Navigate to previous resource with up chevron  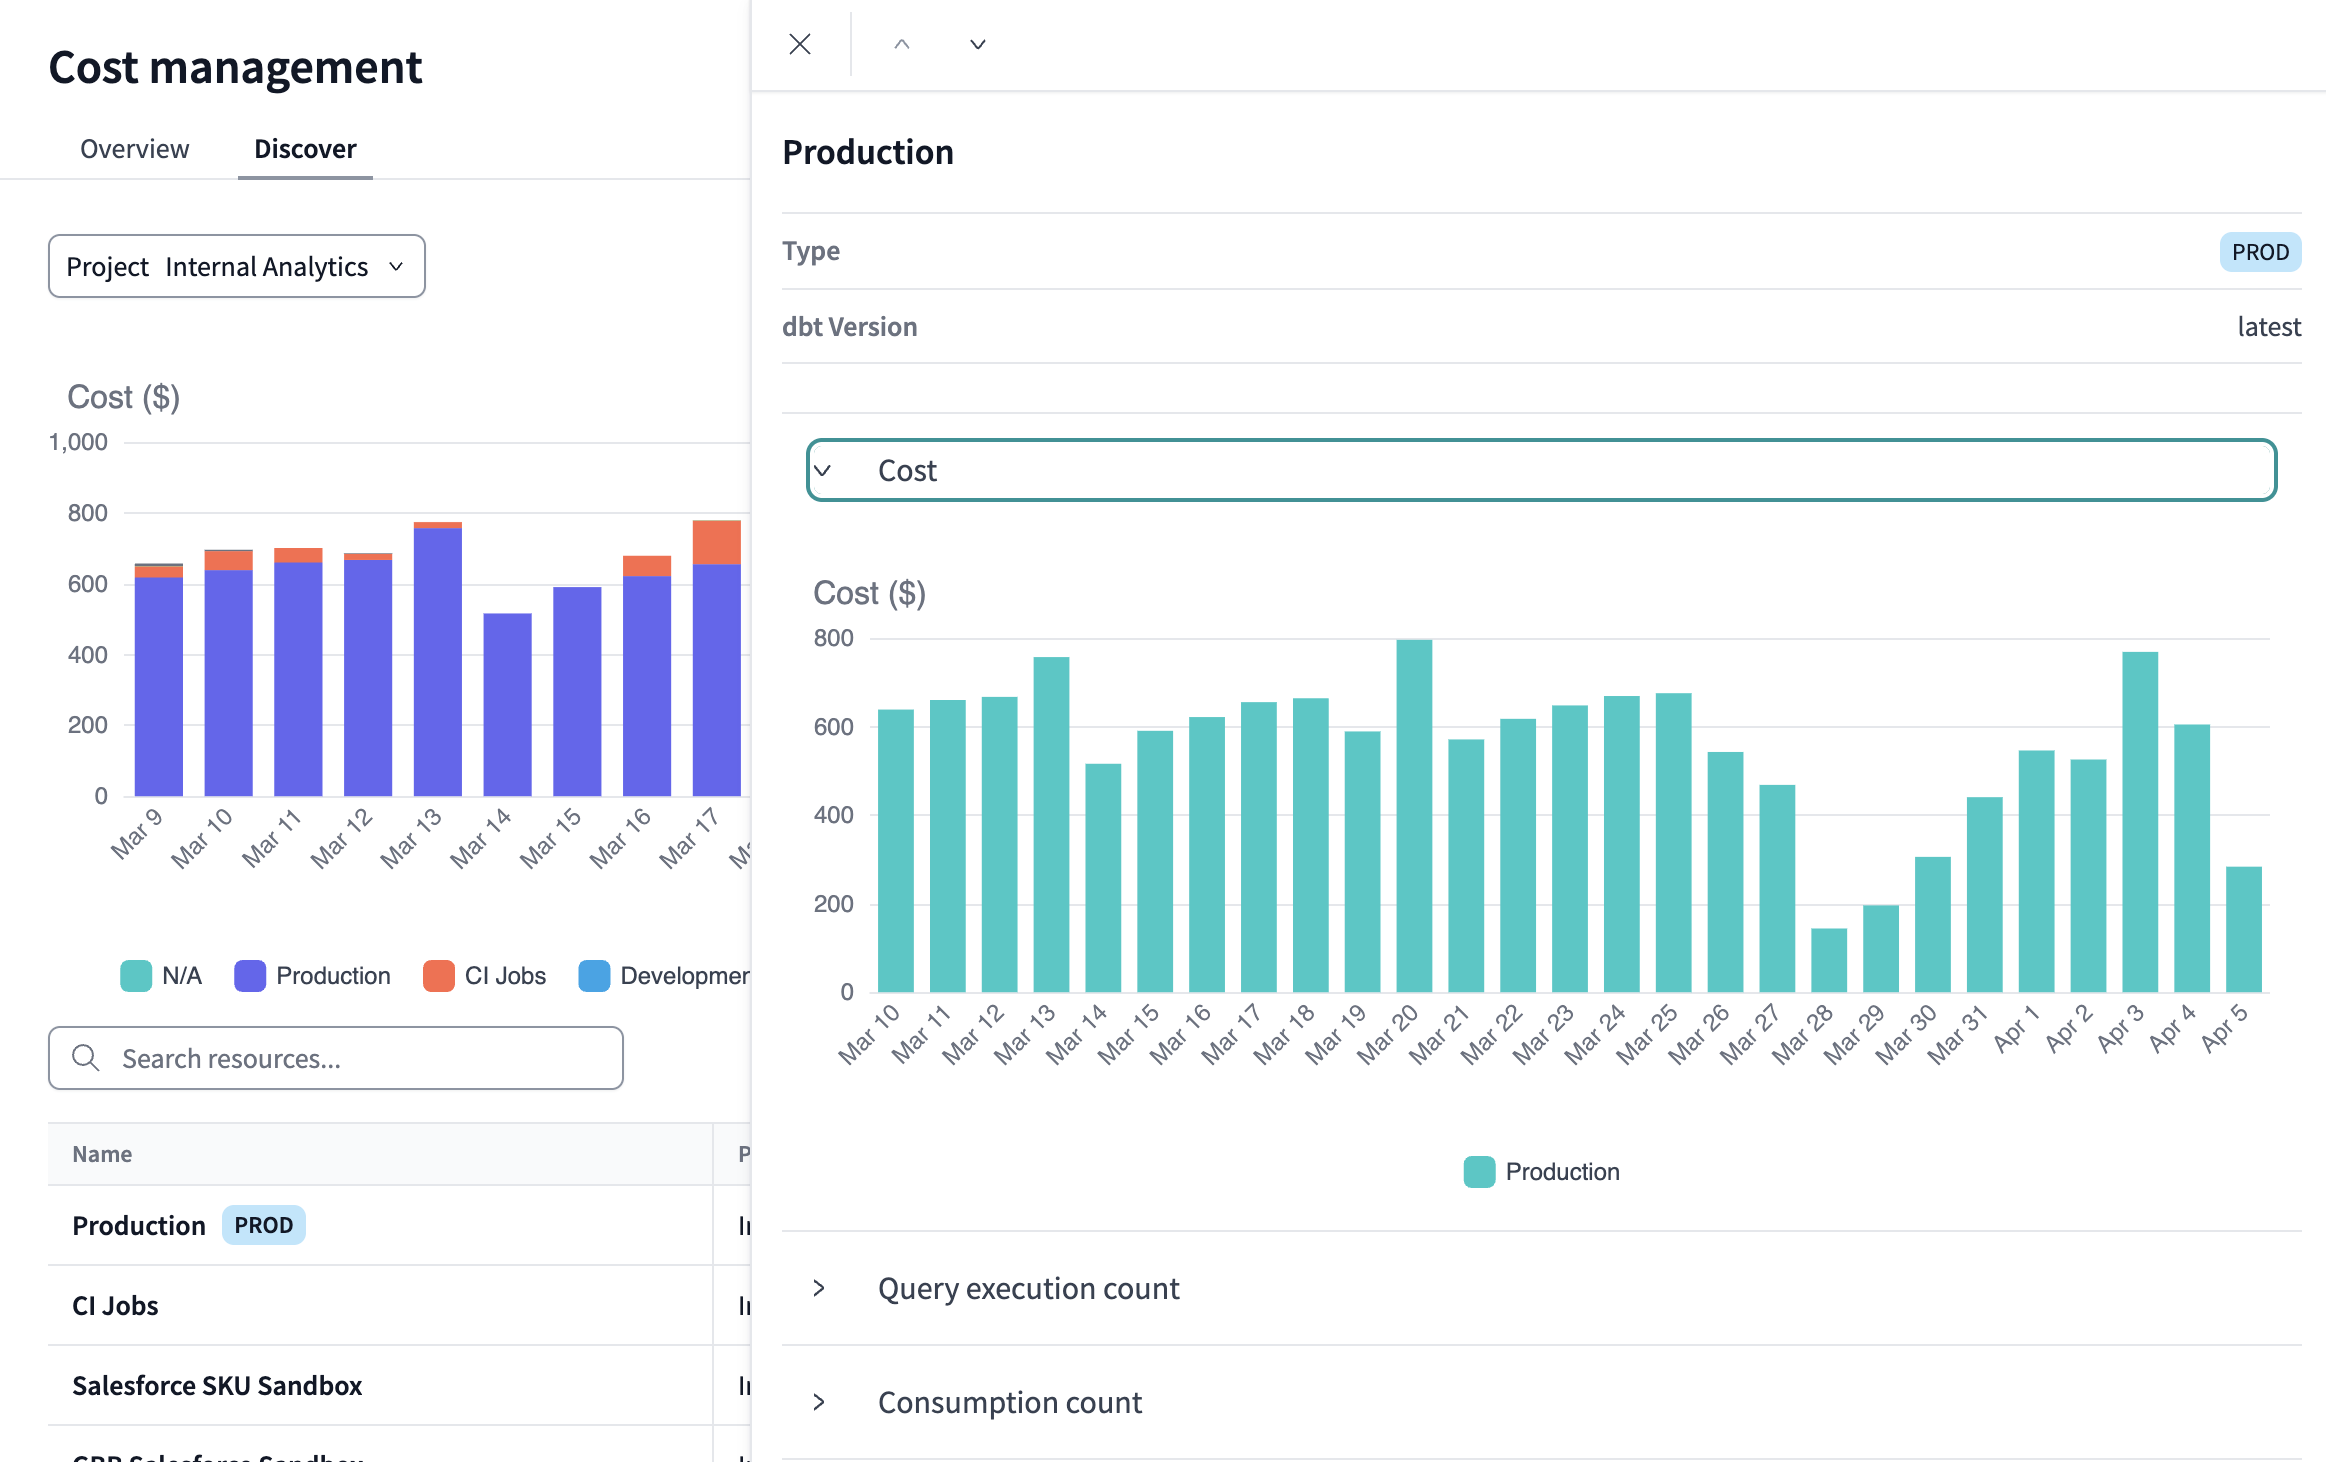pos(901,44)
